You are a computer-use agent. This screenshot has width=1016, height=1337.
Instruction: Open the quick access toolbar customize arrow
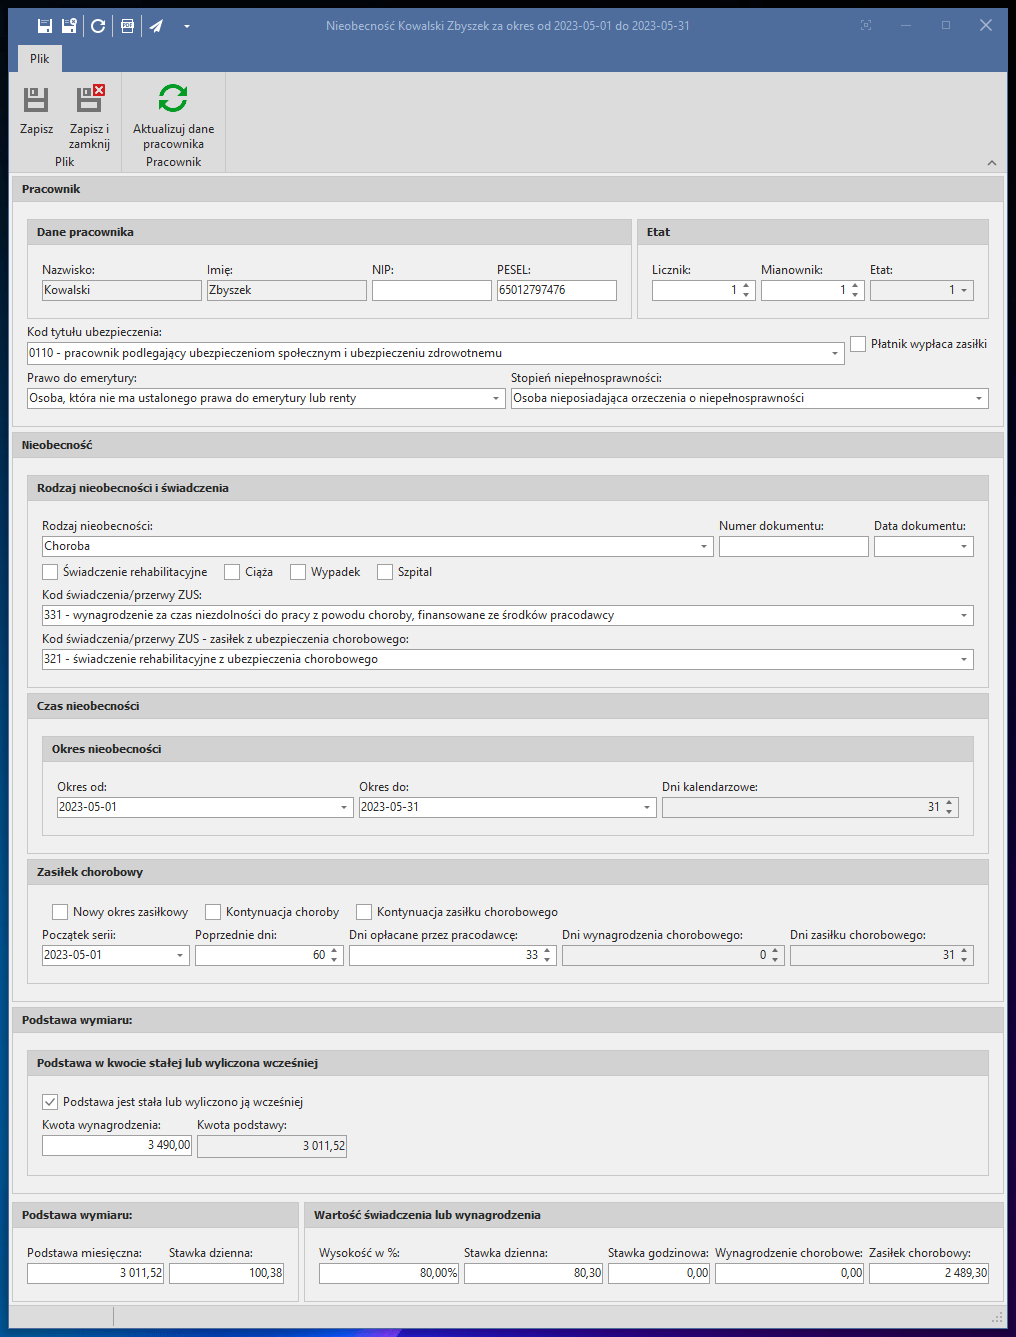pyautogui.click(x=187, y=26)
